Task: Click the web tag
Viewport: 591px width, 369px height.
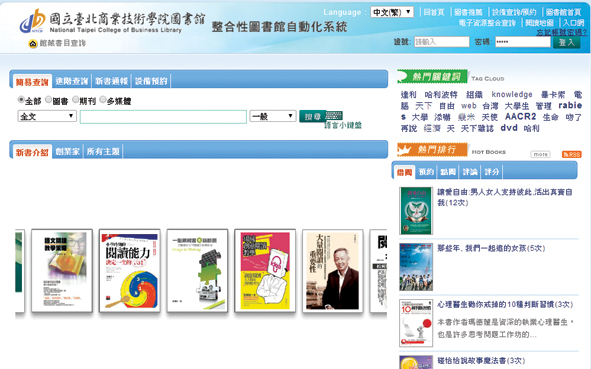Action: click(469, 106)
